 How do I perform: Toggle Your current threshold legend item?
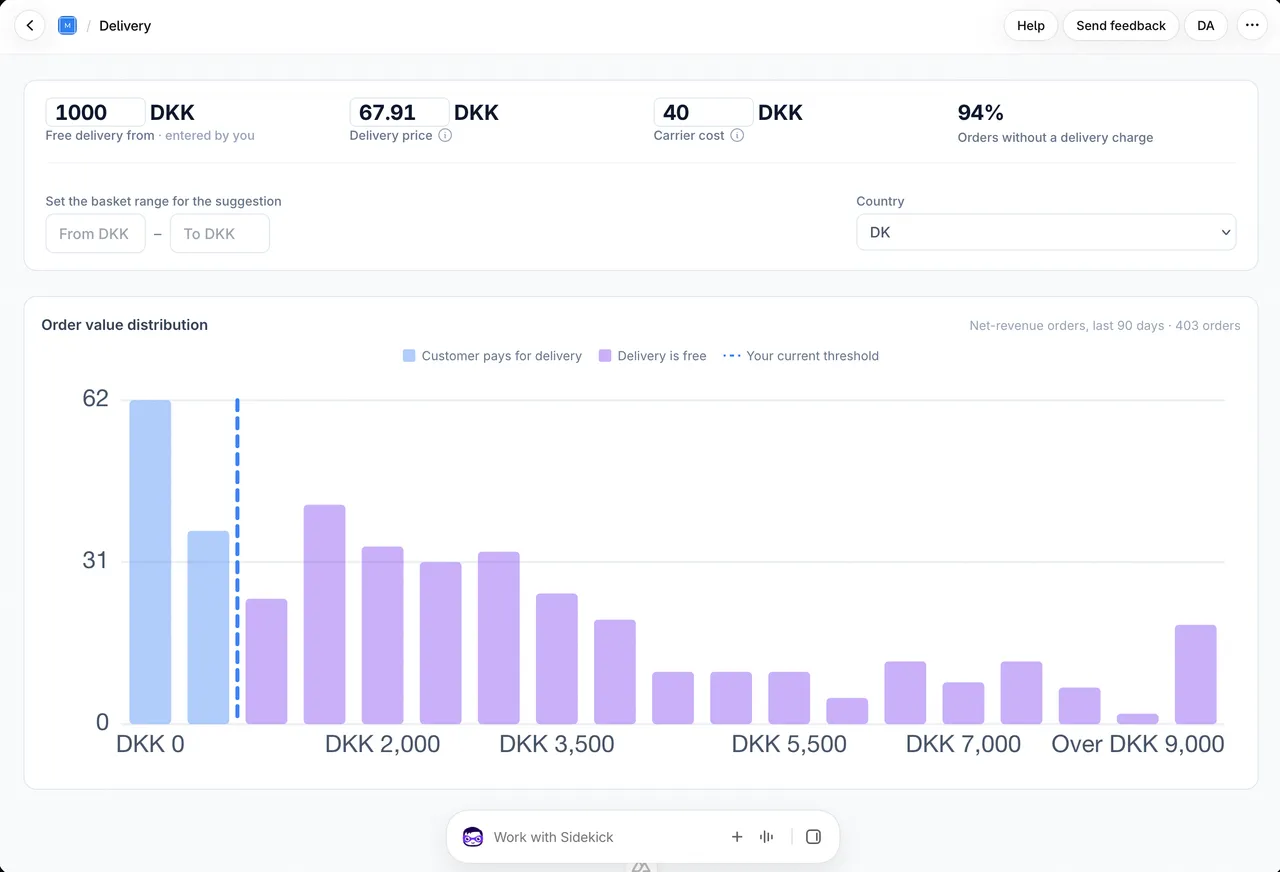[801, 356]
